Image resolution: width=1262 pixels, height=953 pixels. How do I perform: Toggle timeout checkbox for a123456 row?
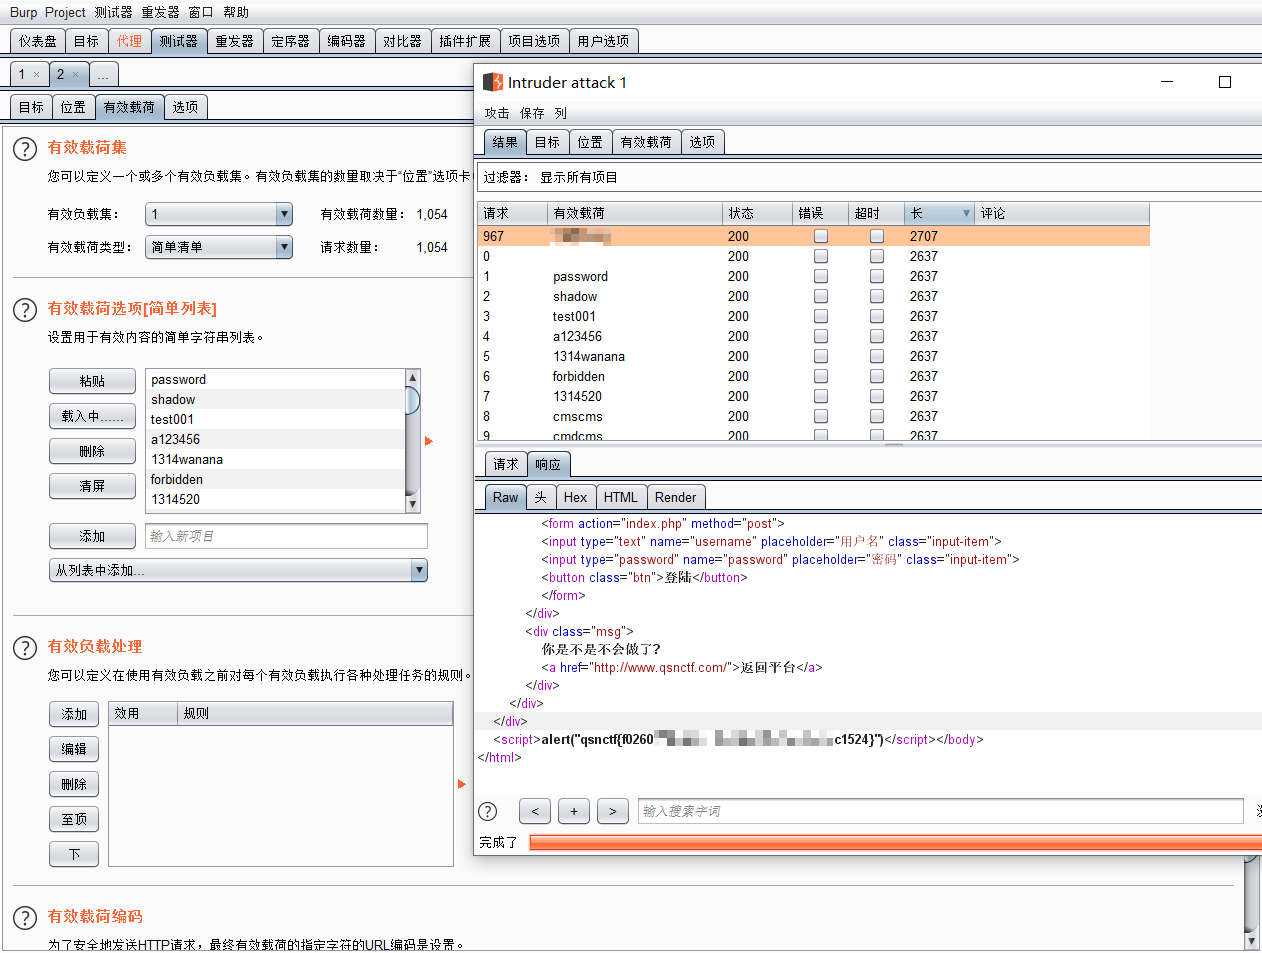tap(877, 336)
